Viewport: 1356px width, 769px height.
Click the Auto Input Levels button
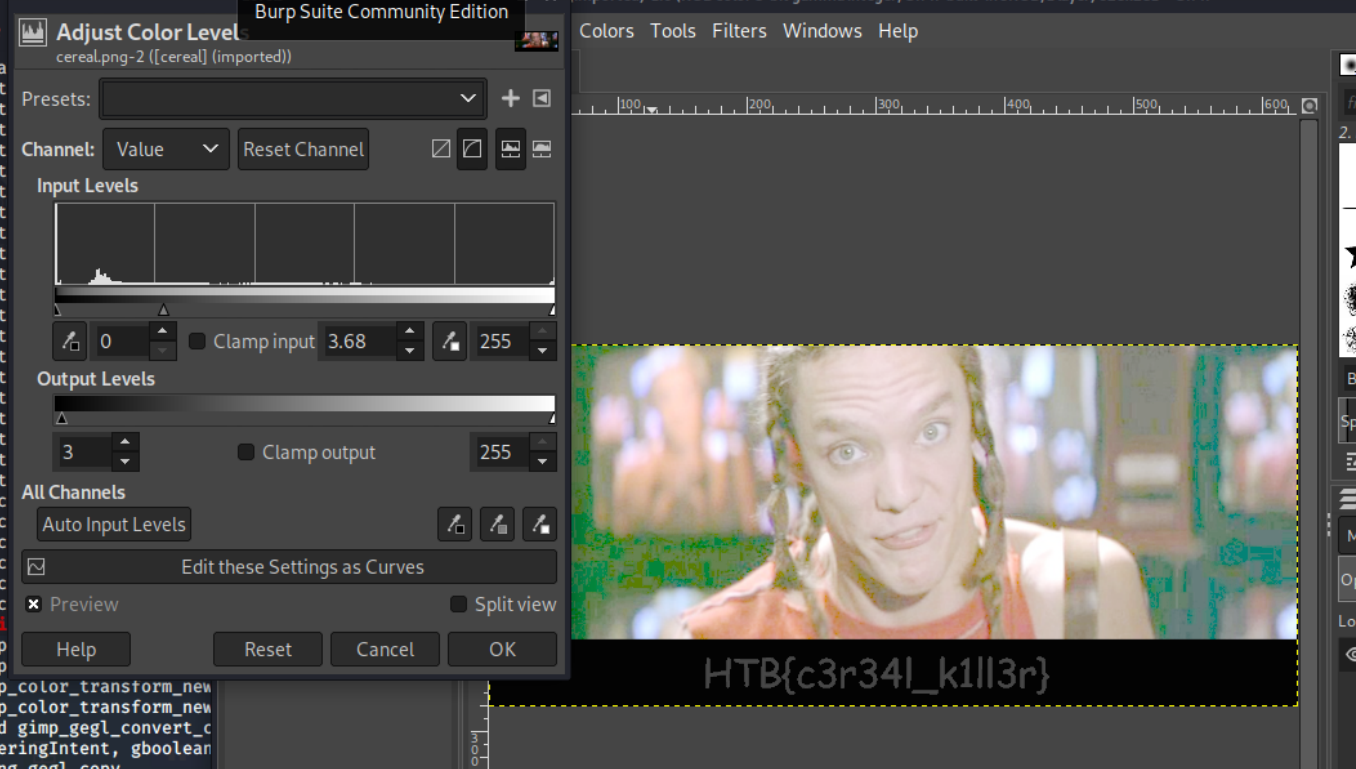click(x=114, y=524)
